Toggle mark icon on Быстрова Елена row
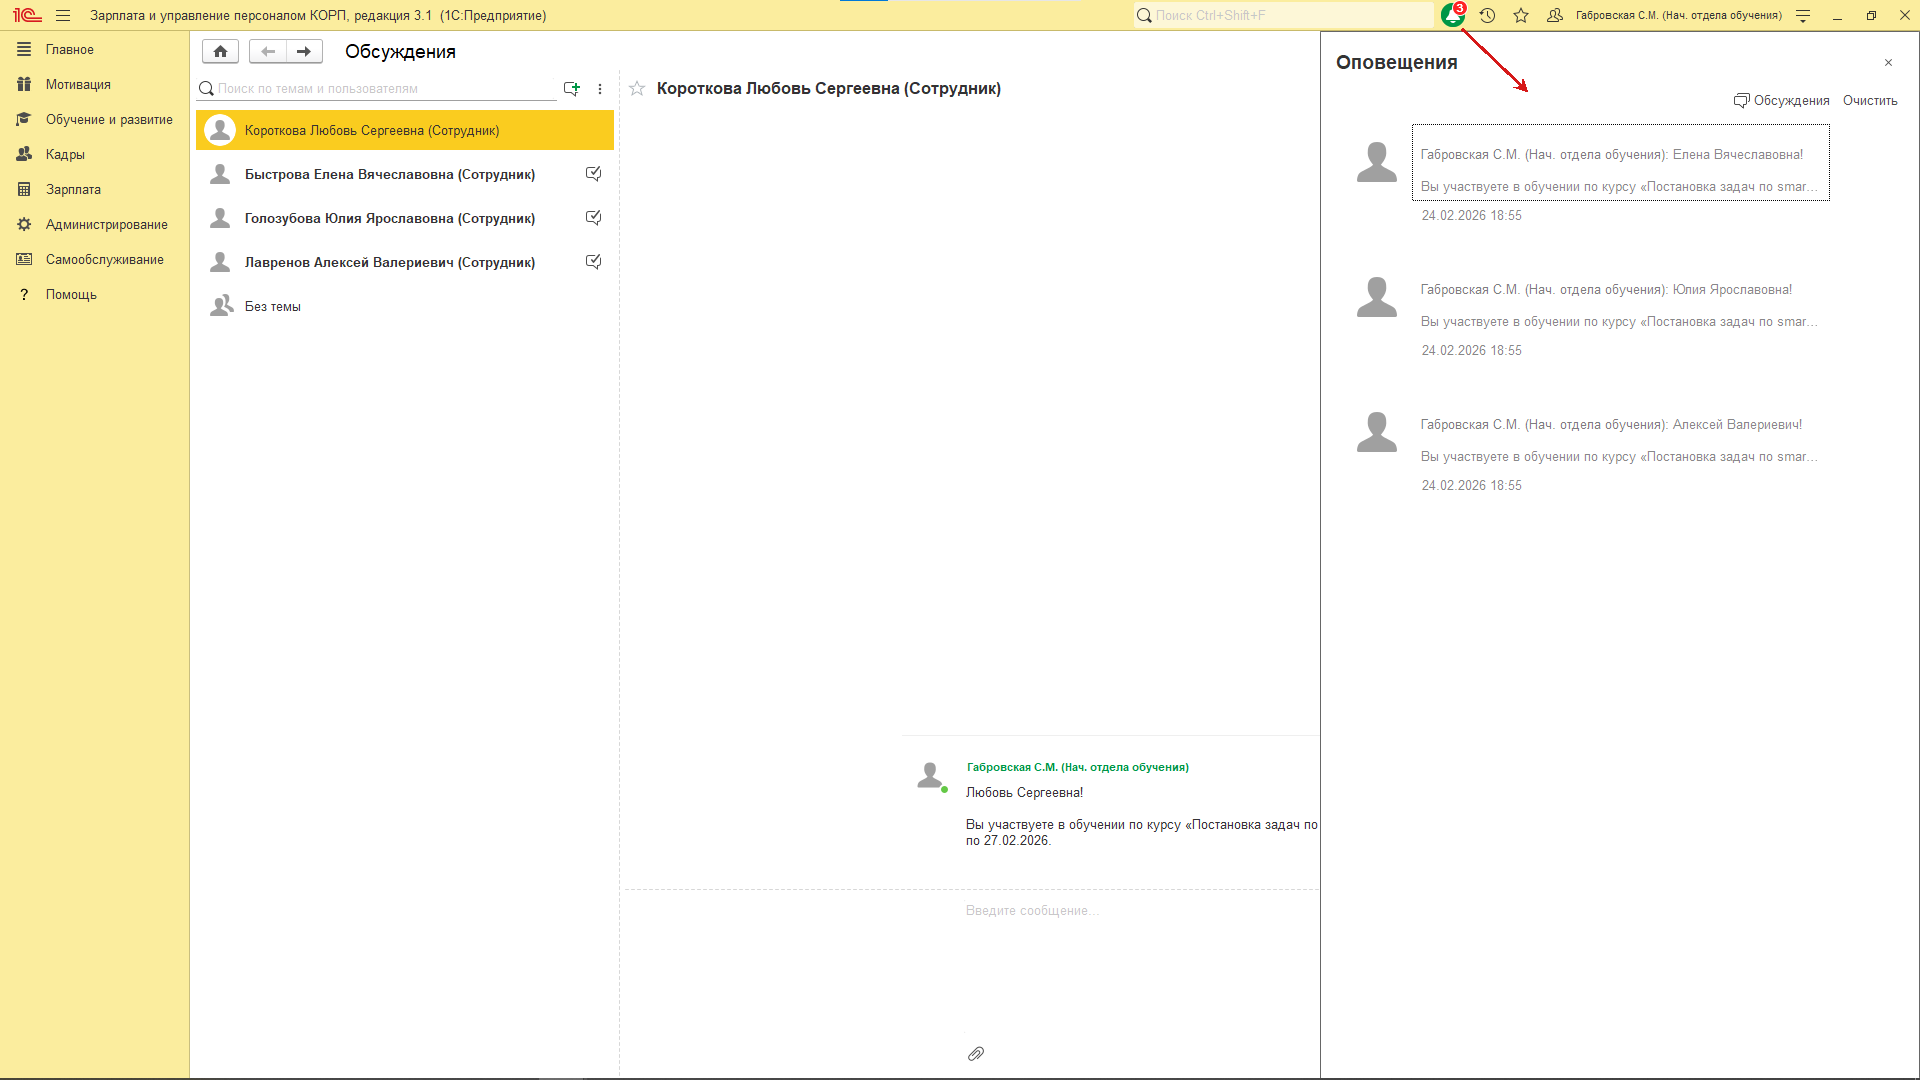 click(593, 174)
